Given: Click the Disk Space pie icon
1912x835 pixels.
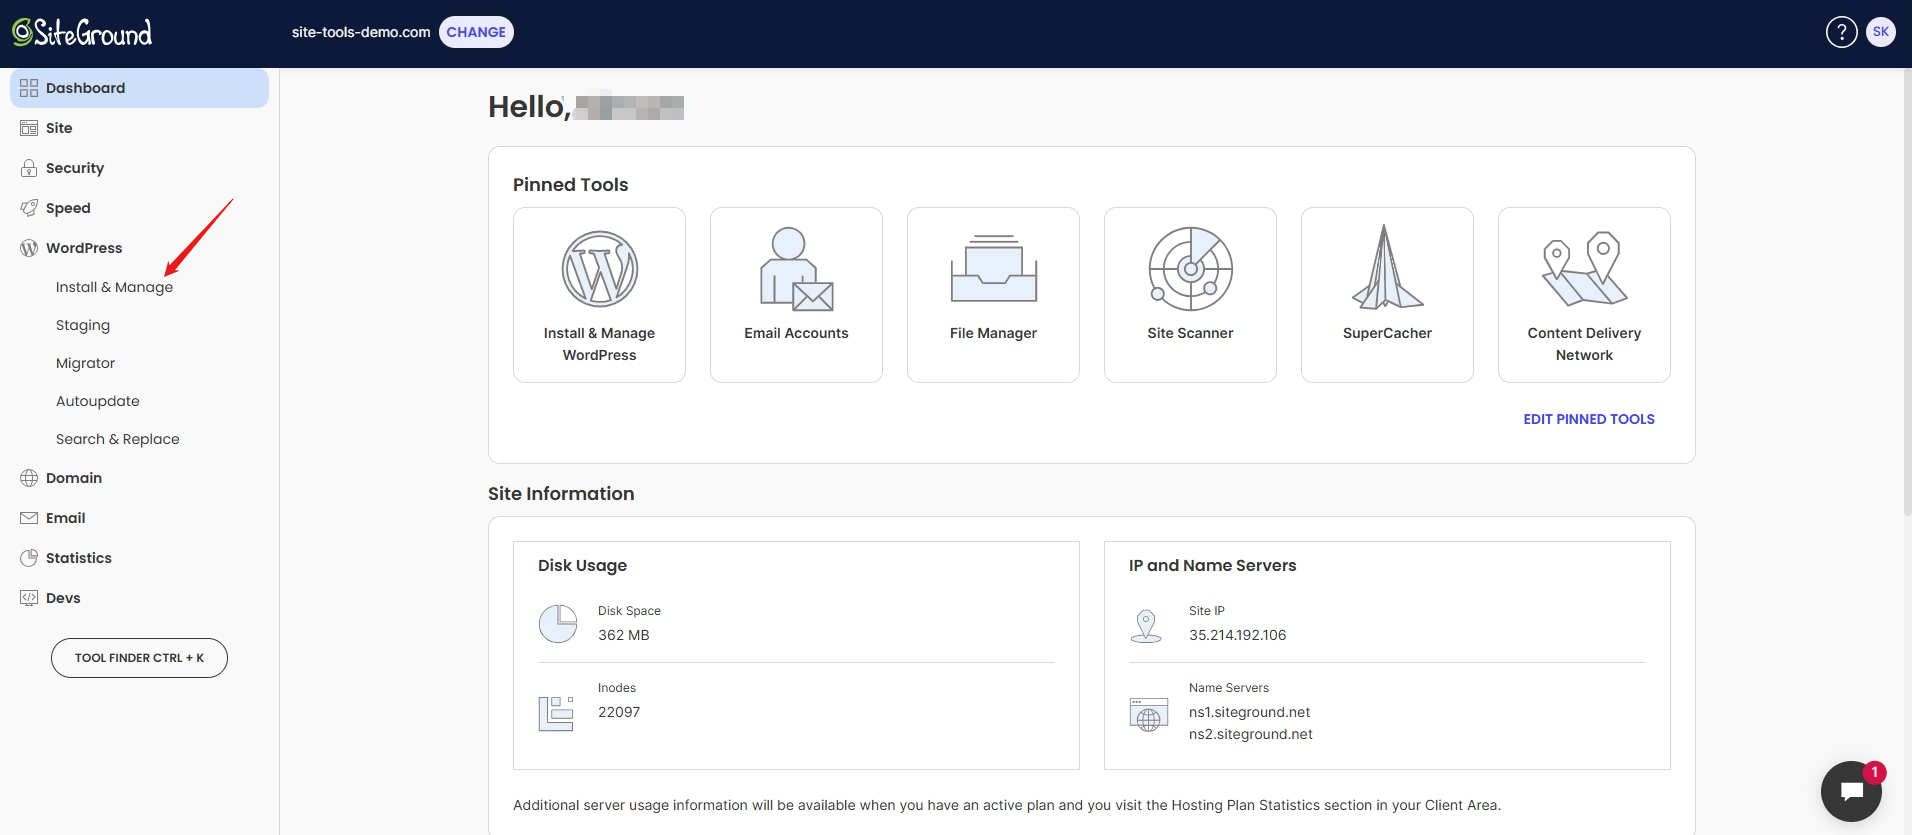Looking at the screenshot, I should [x=558, y=624].
